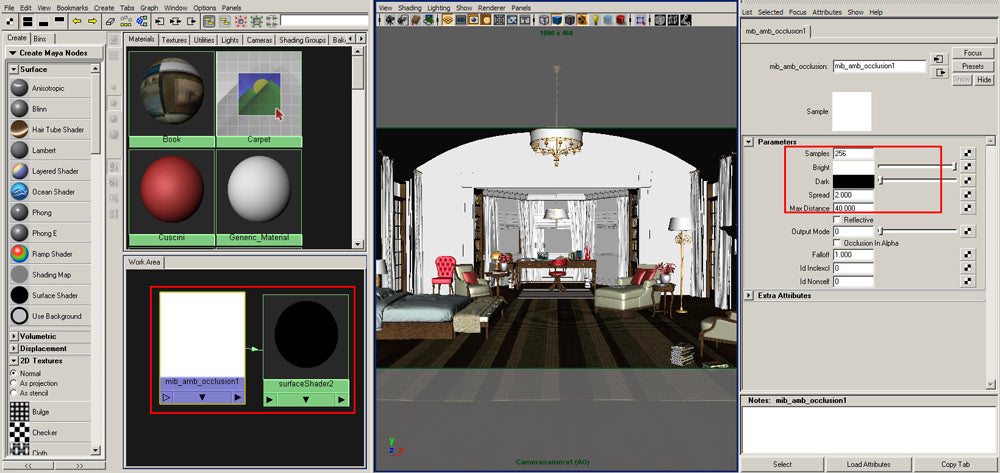1000x473 pixels.
Task: Click the Bright color swatch
Action: click(x=853, y=167)
